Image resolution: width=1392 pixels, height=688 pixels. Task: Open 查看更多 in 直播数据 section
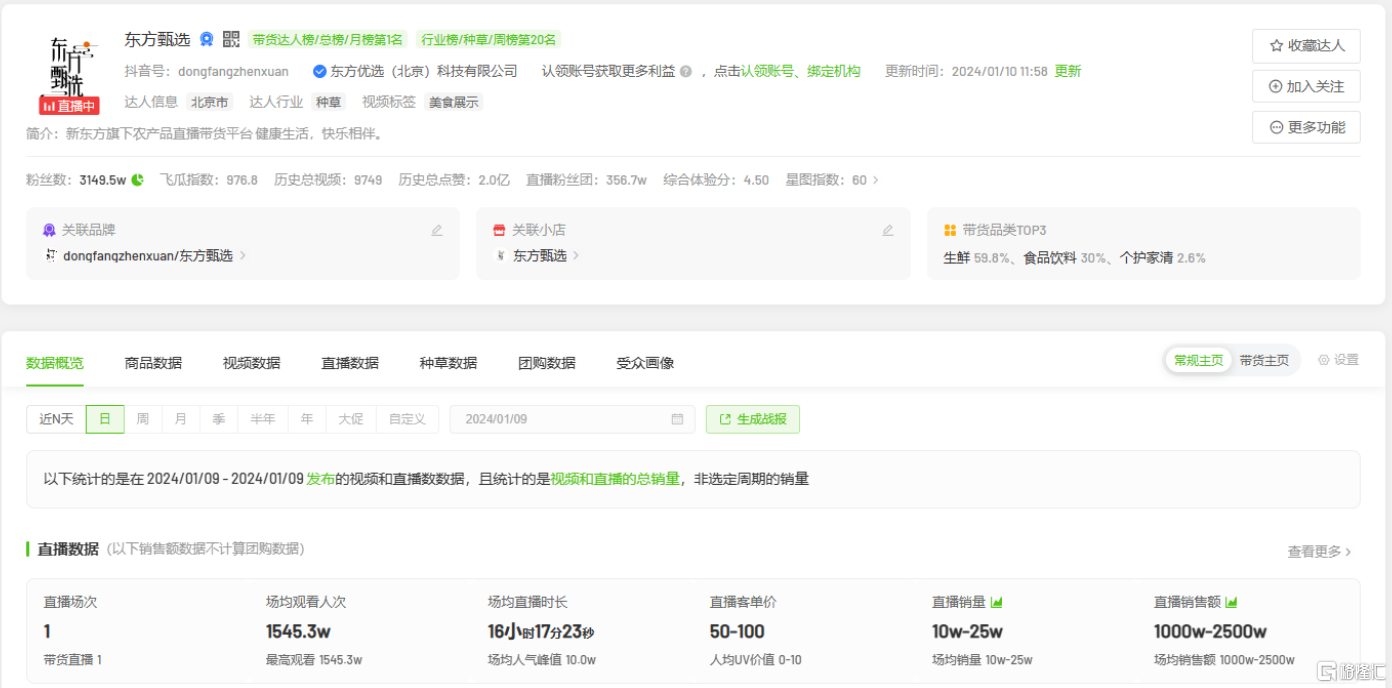(1320, 551)
